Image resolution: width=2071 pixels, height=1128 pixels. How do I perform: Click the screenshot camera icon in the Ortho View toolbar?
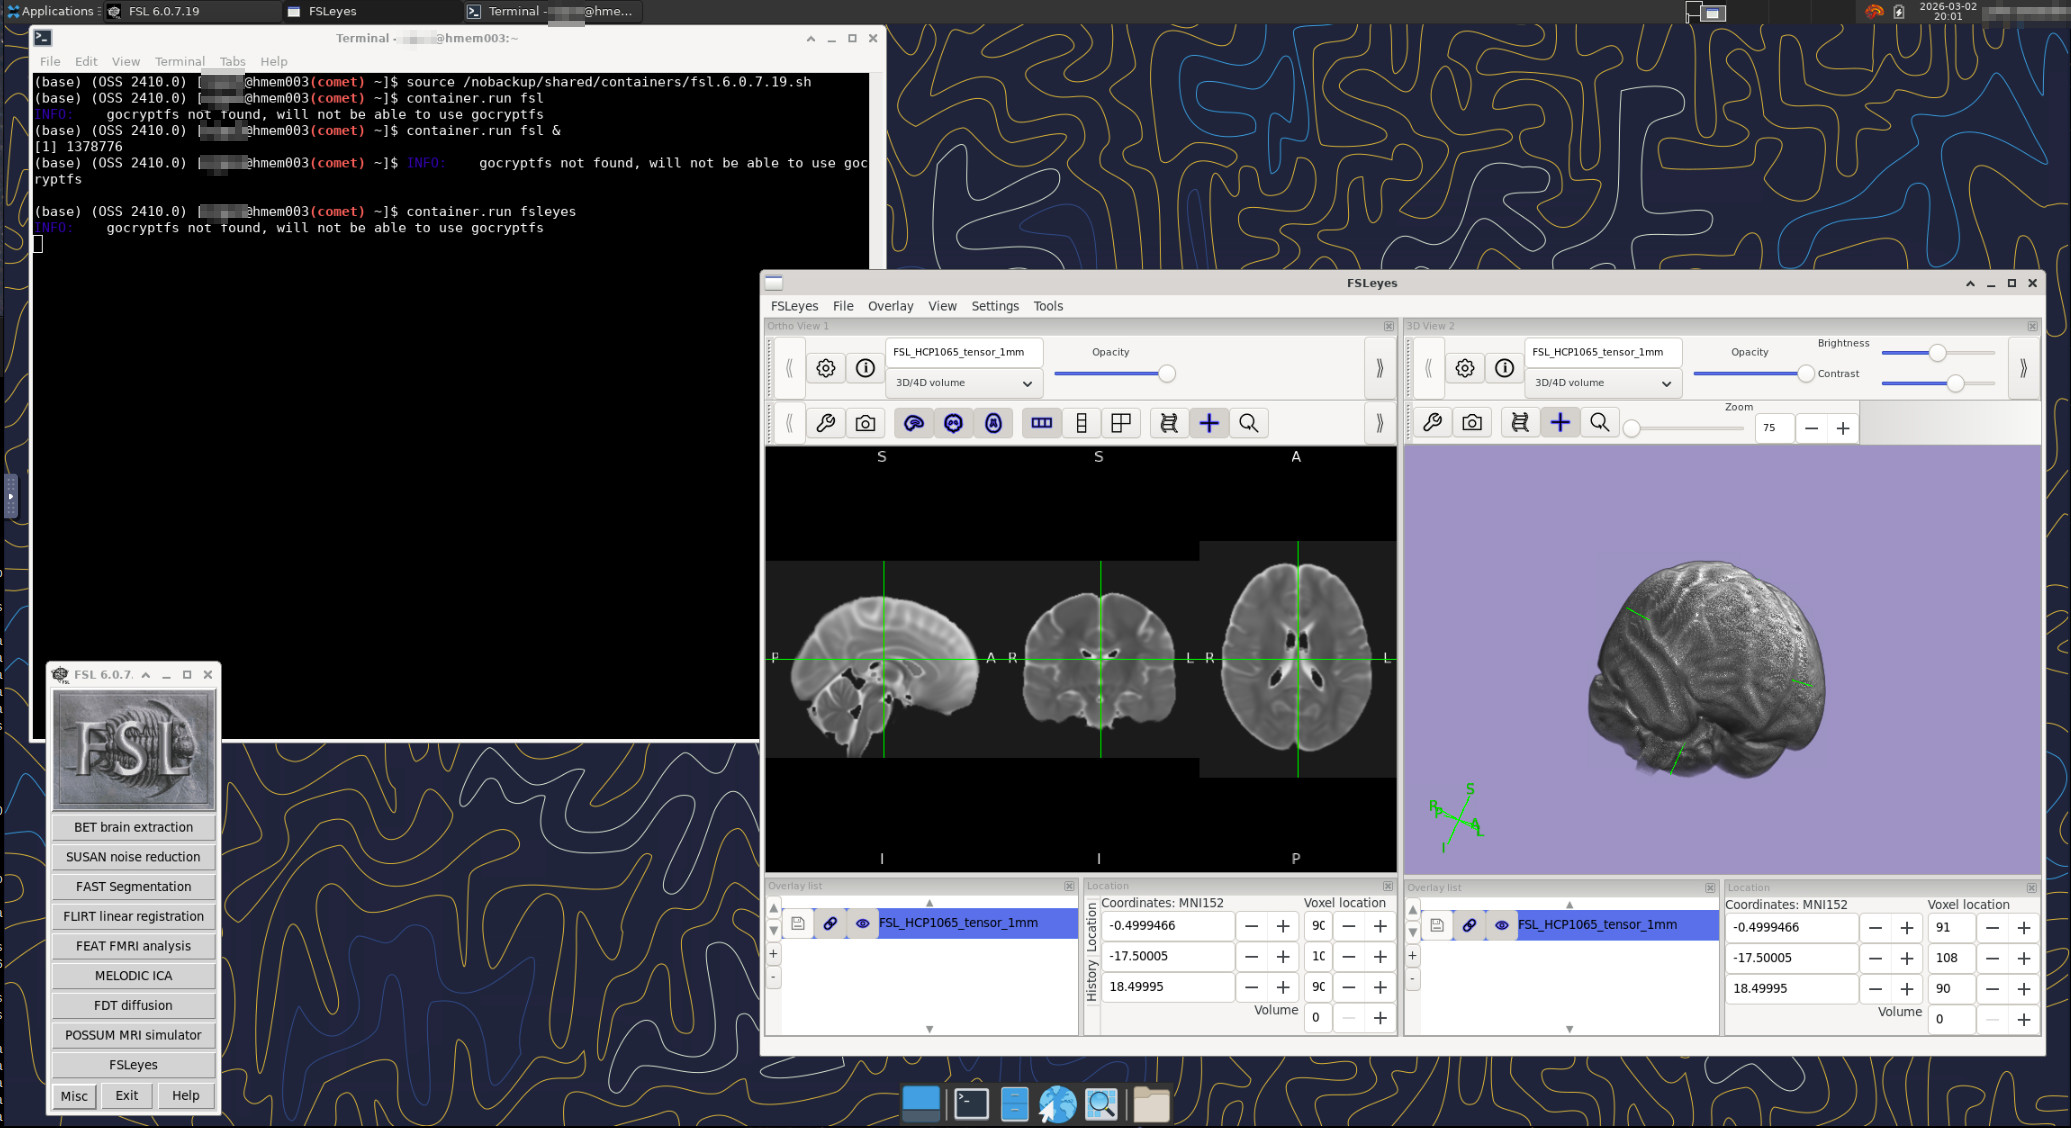pyautogui.click(x=865, y=423)
